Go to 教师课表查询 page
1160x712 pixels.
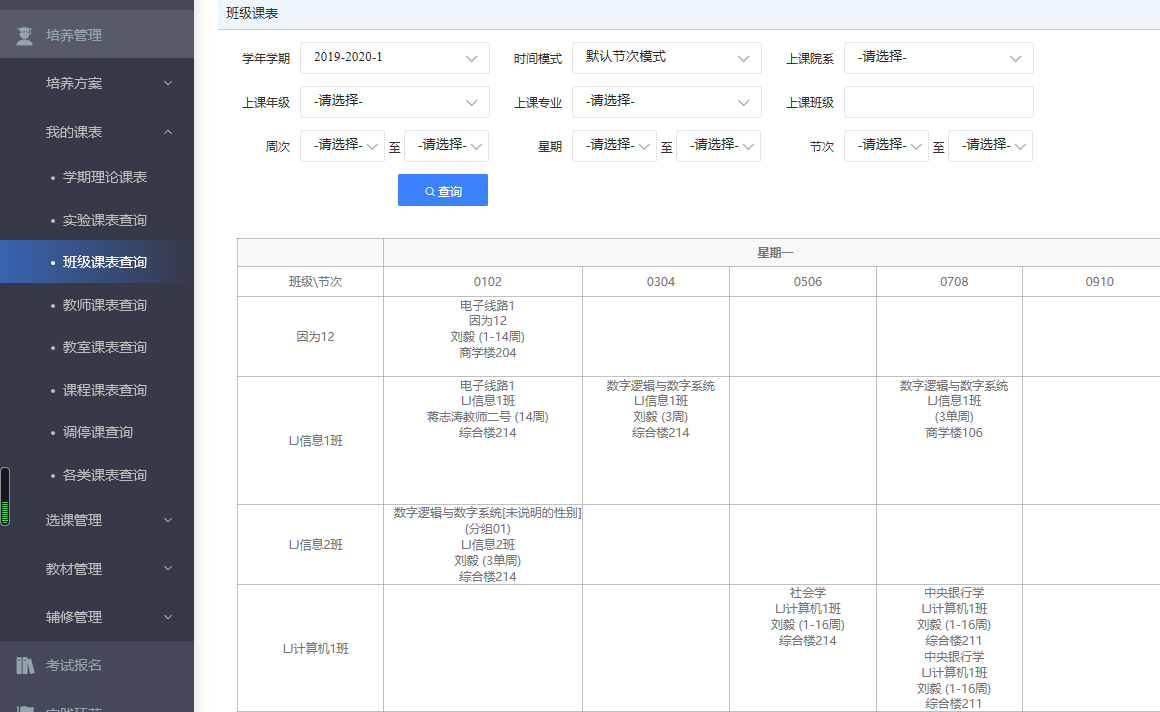coord(104,305)
